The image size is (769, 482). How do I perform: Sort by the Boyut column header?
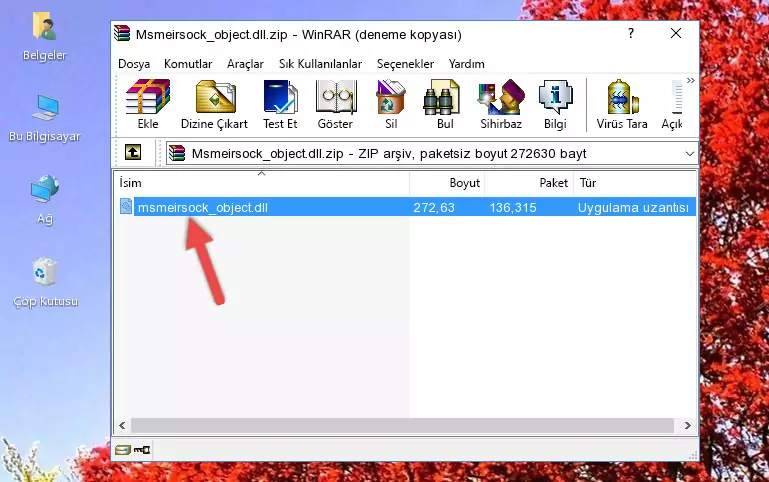(447, 183)
